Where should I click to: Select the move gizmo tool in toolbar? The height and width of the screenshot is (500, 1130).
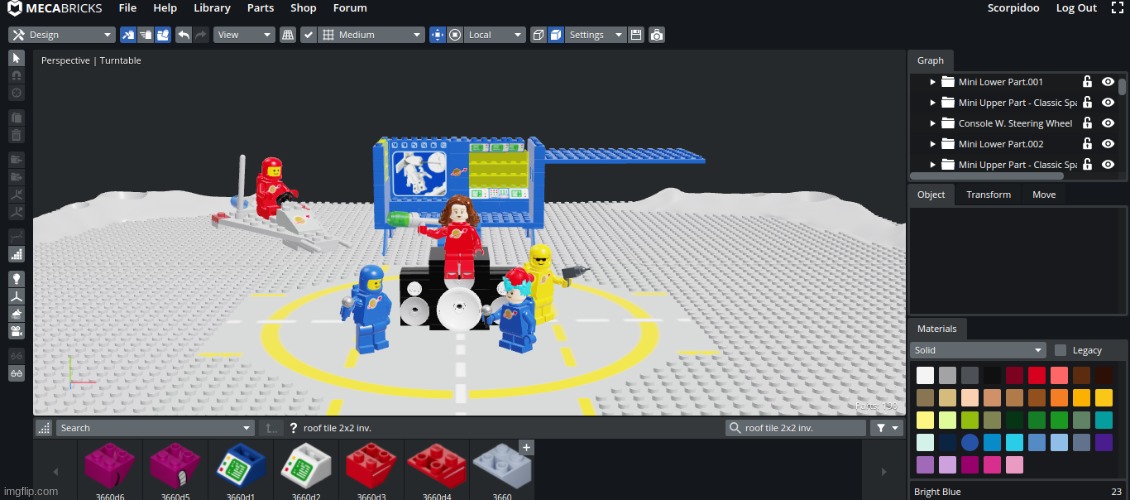click(x=437, y=35)
